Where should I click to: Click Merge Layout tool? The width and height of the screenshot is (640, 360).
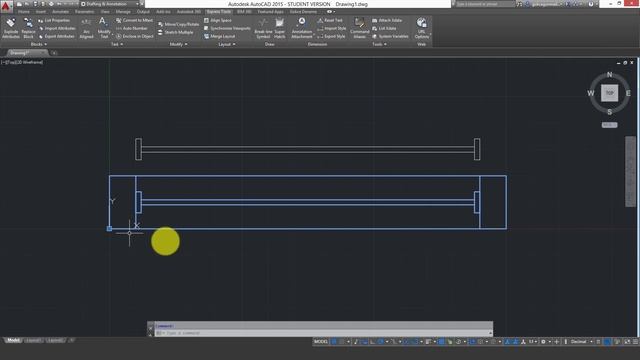[x=219, y=36]
